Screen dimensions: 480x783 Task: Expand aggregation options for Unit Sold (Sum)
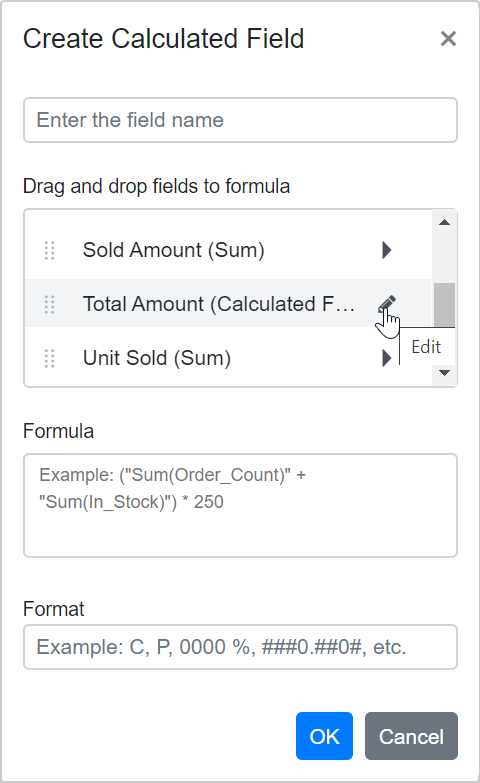coord(387,358)
